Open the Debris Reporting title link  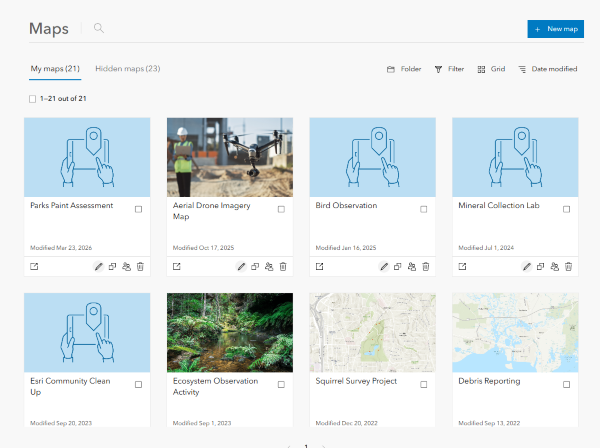(x=489, y=381)
